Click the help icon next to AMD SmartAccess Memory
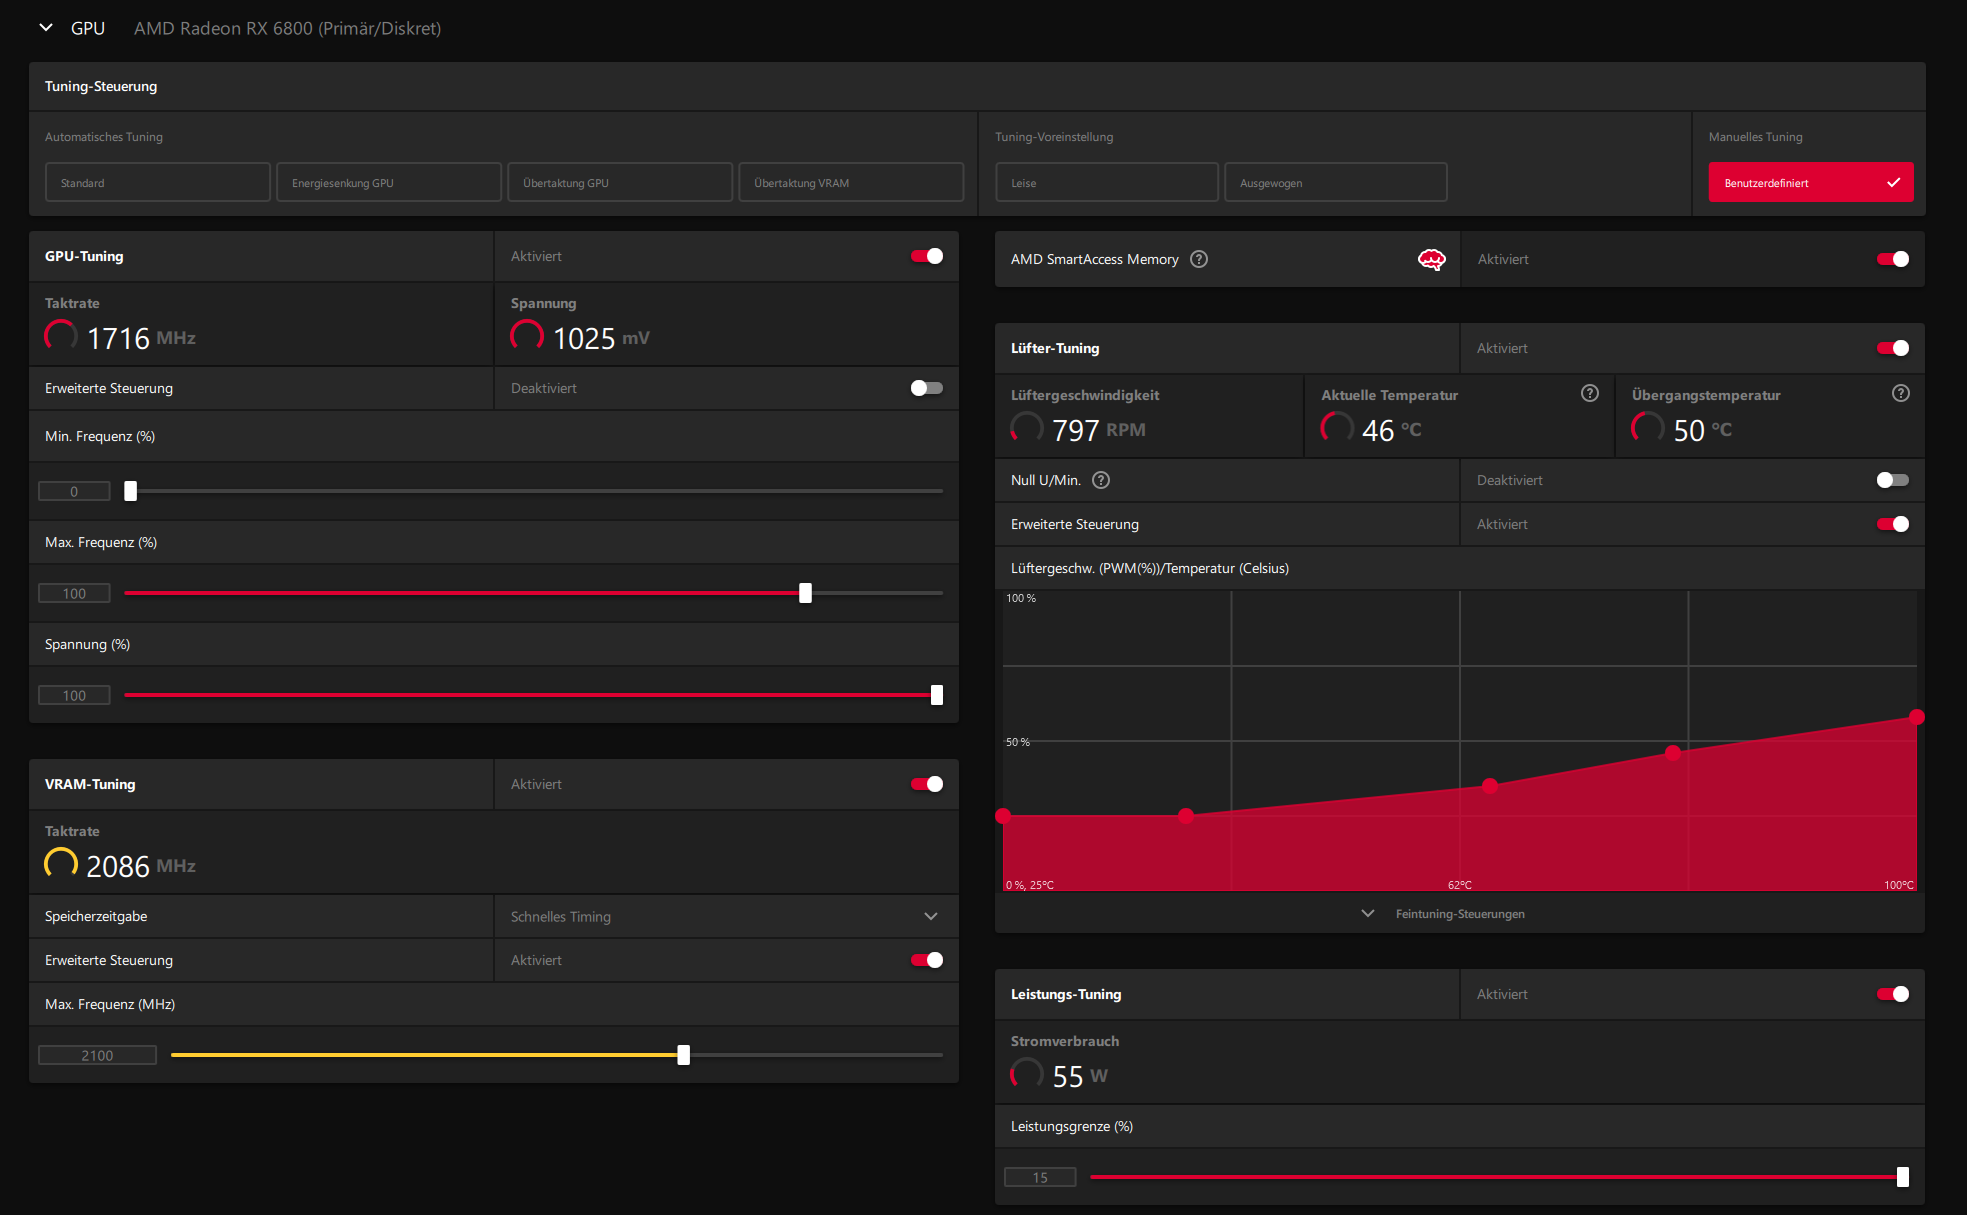Screen dimensions: 1967x1215 tap(1199, 259)
